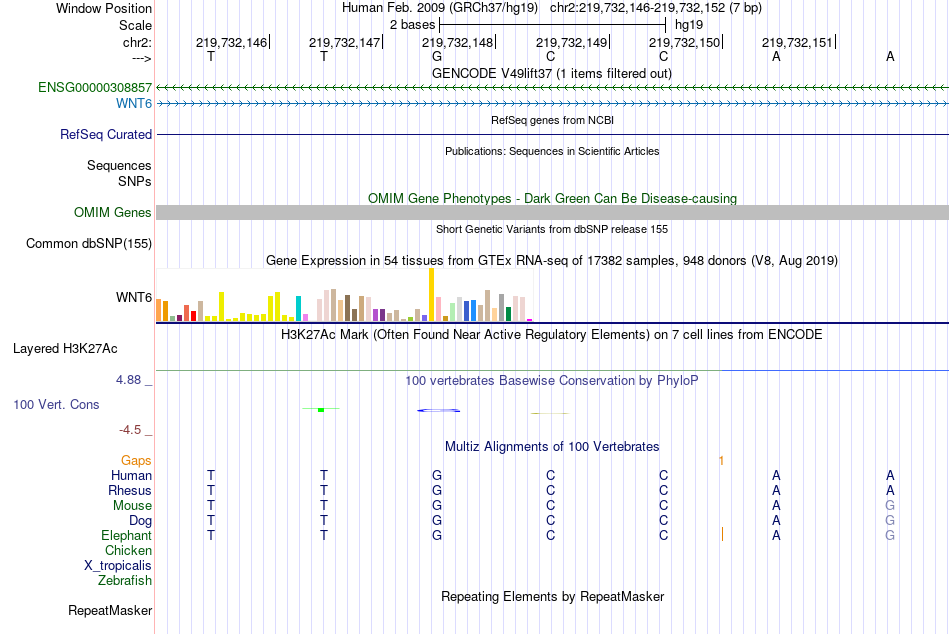This screenshot has width=950, height=634.
Task: Click the -4.5 lower PhyloP scale value
Action: point(130,430)
